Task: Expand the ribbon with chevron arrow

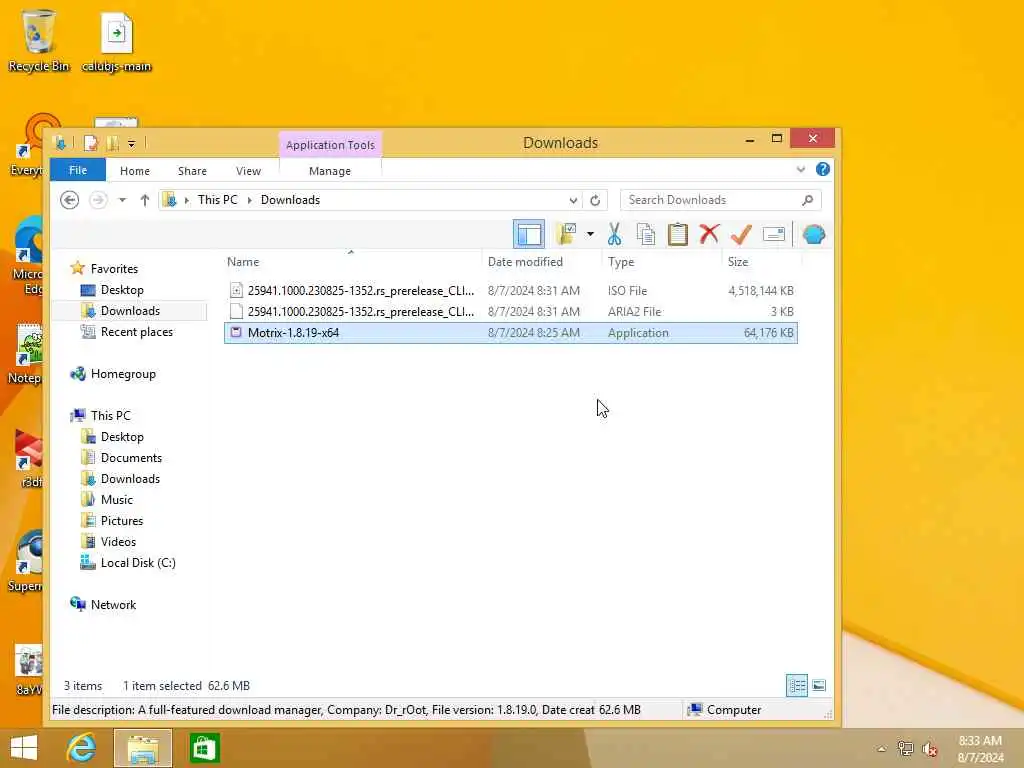Action: 801,170
